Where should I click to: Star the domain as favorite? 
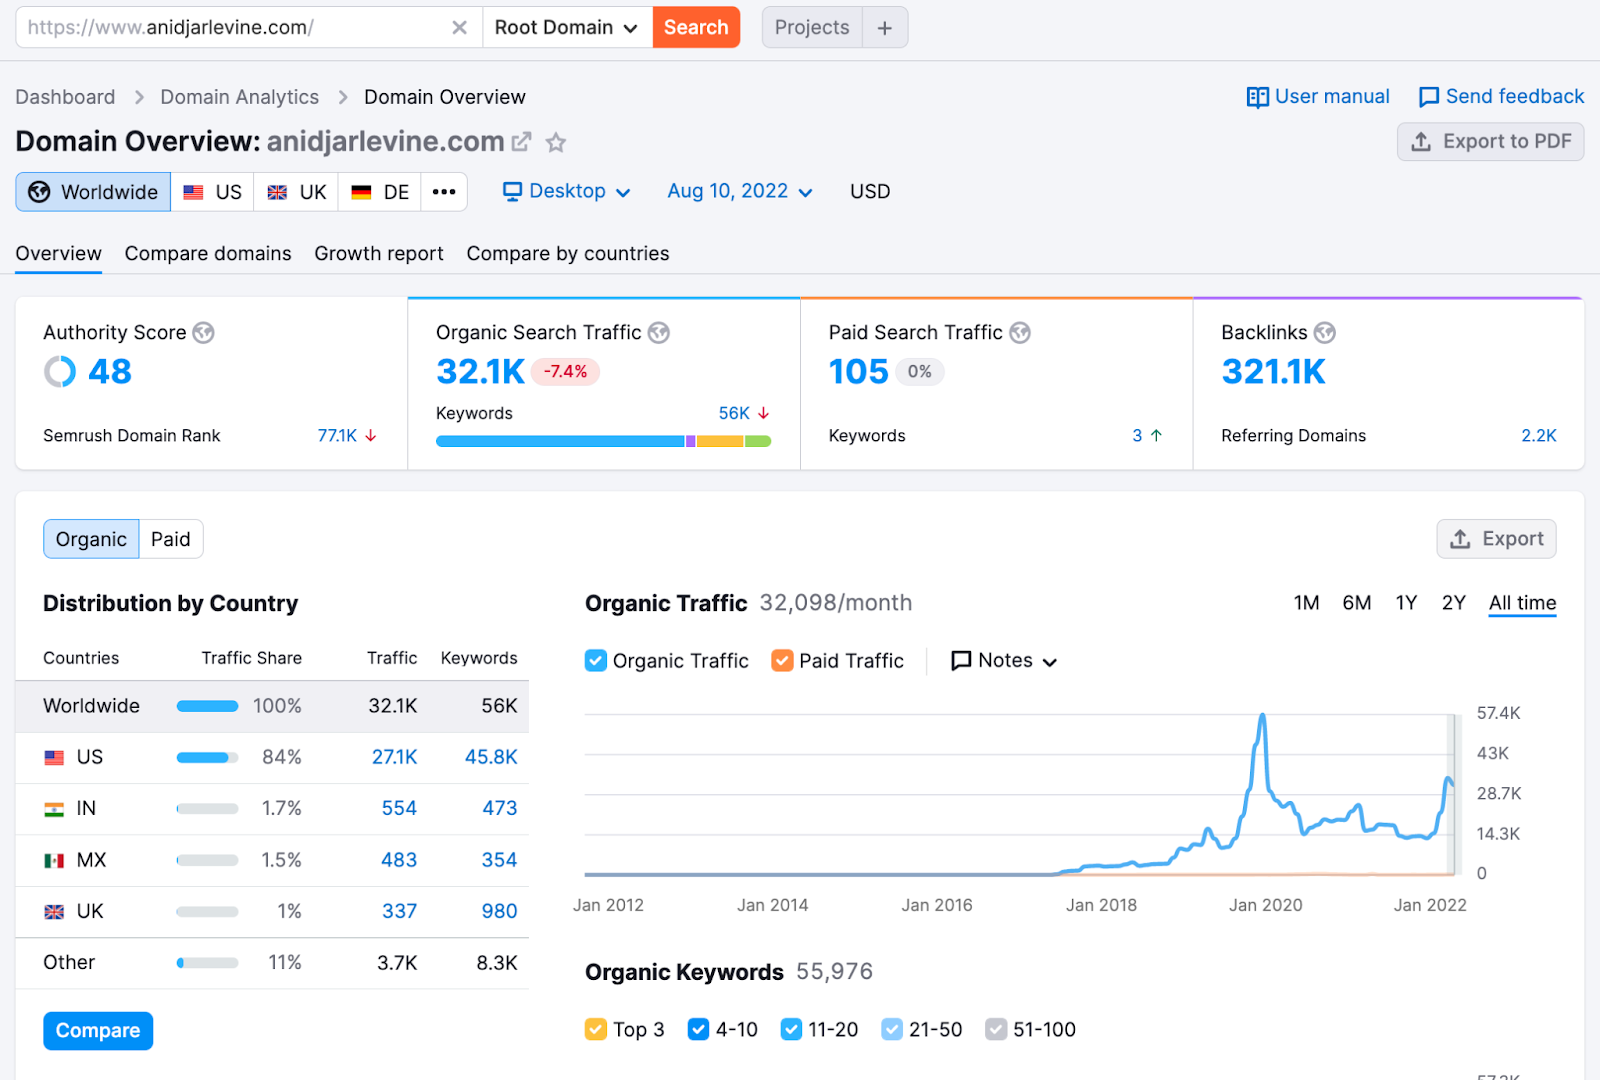click(x=556, y=143)
